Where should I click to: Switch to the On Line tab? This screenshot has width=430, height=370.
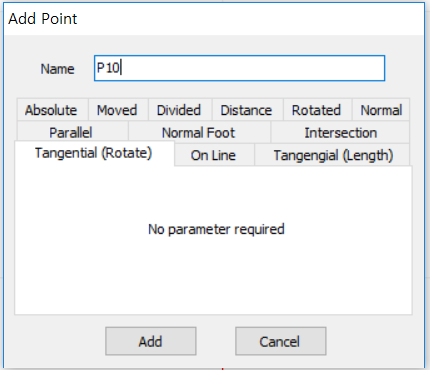pos(214,155)
